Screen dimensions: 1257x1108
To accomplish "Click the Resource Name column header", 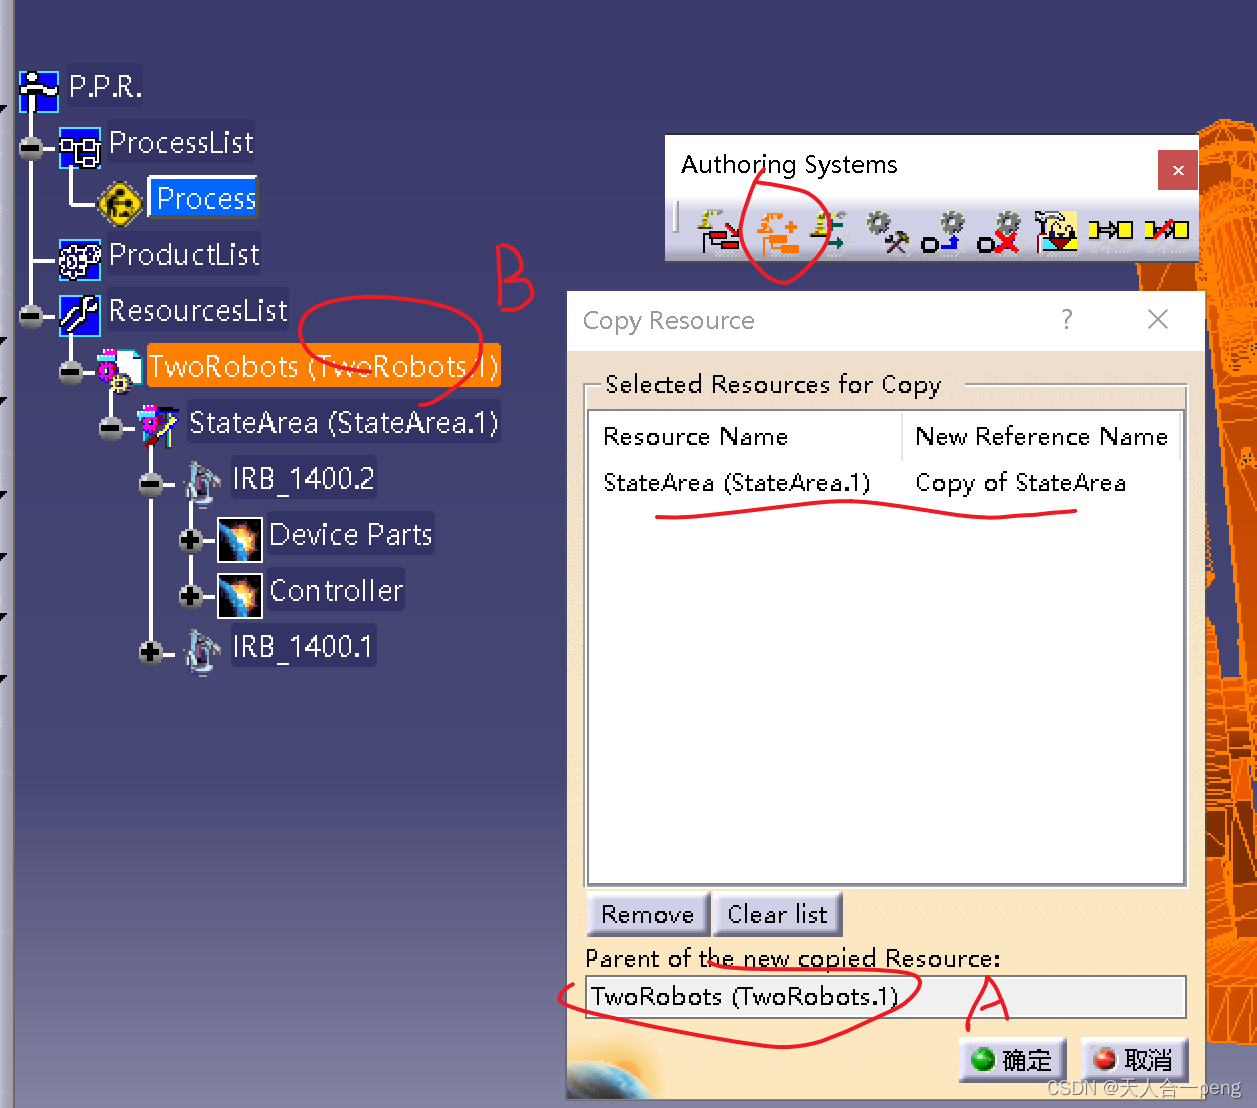I will [x=745, y=437].
